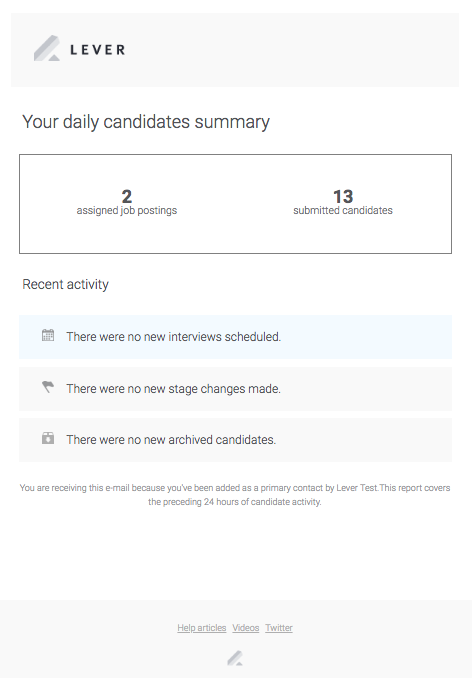This screenshot has width=472, height=678.
Task: Click the submitted candidates label
Action: click(x=343, y=211)
